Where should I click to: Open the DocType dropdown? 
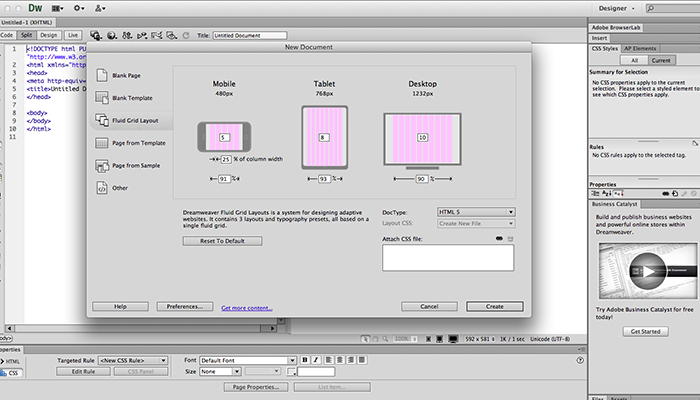pos(476,212)
